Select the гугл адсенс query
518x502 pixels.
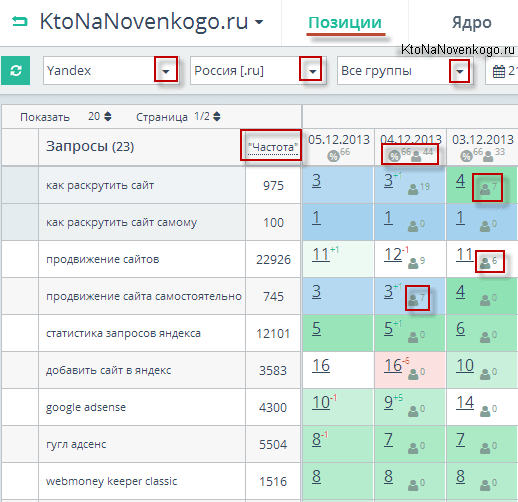coord(76,444)
